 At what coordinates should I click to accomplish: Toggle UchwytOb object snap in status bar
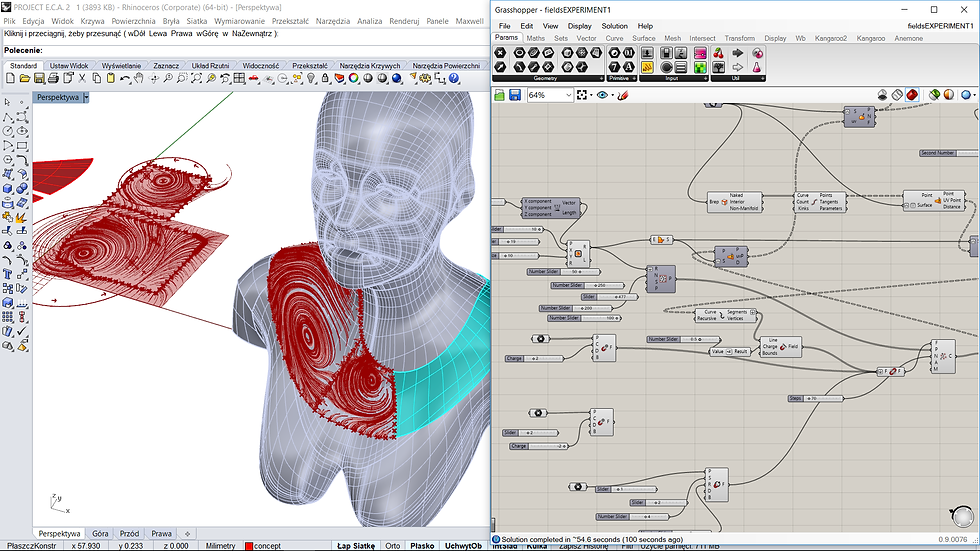[x=463, y=545]
